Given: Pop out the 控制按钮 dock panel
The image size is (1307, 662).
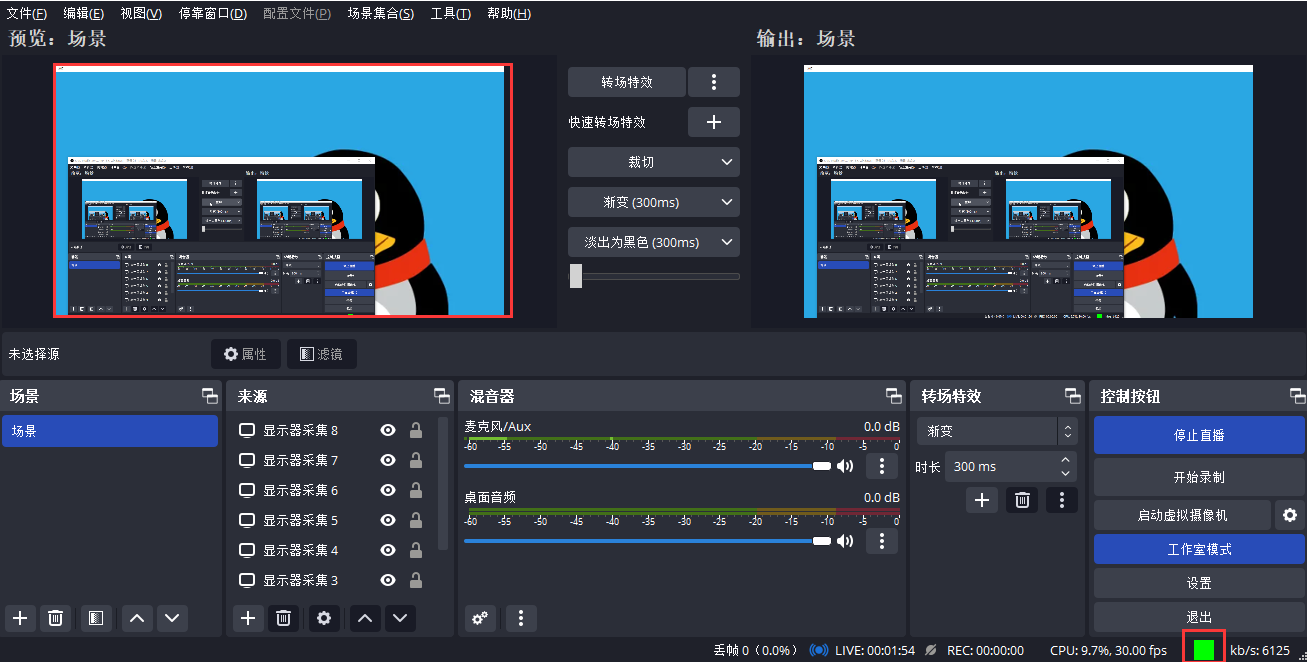Looking at the screenshot, I should coord(1297,396).
